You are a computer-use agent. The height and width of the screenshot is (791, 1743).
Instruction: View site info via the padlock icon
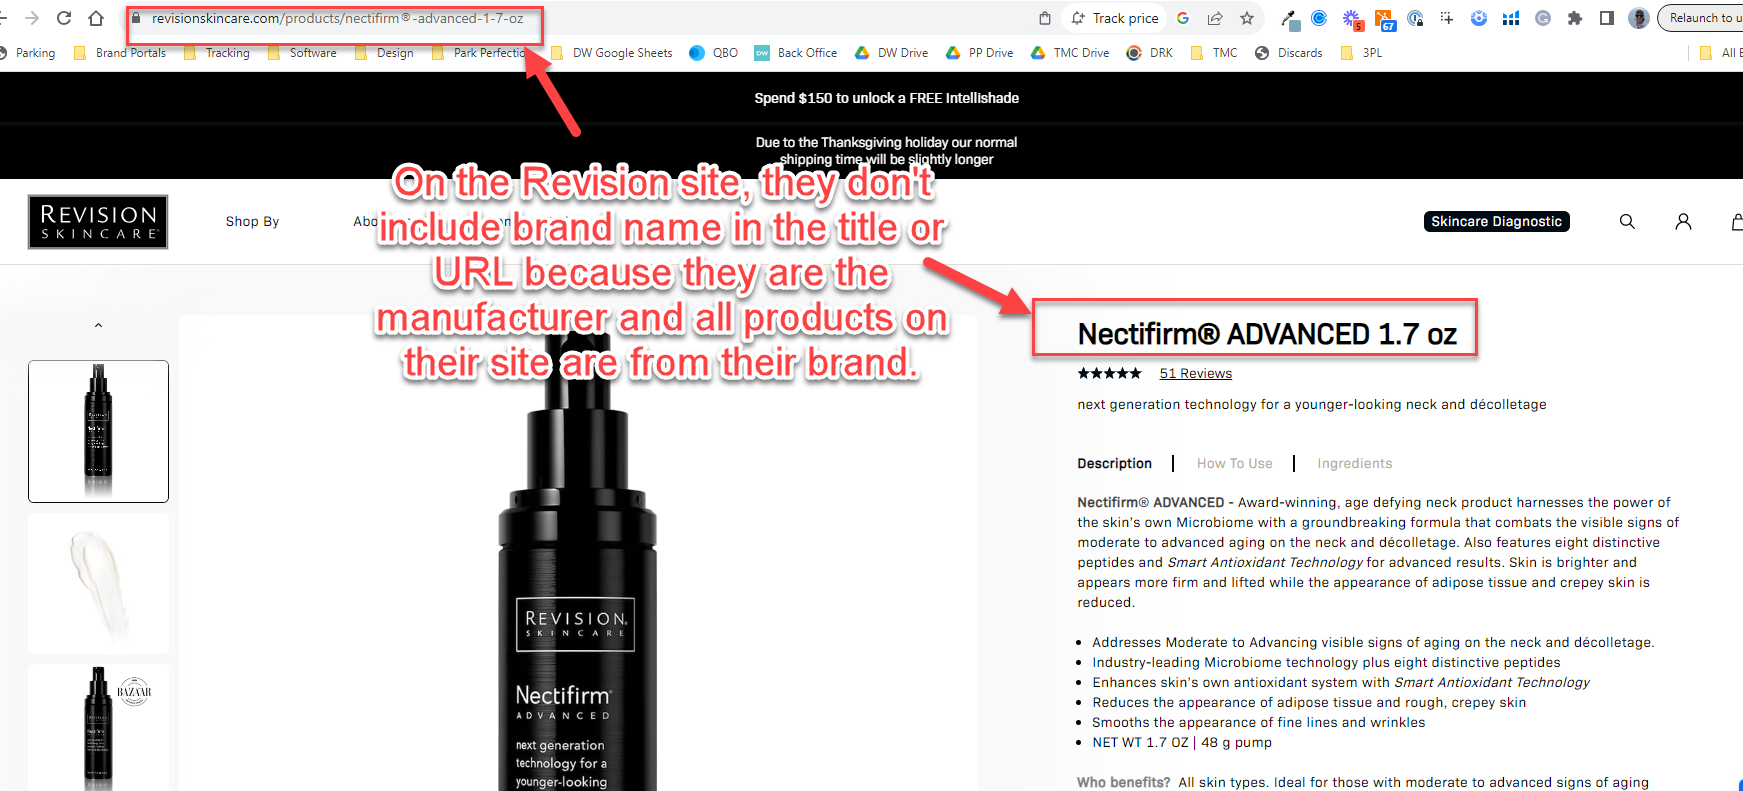[x=136, y=18]
